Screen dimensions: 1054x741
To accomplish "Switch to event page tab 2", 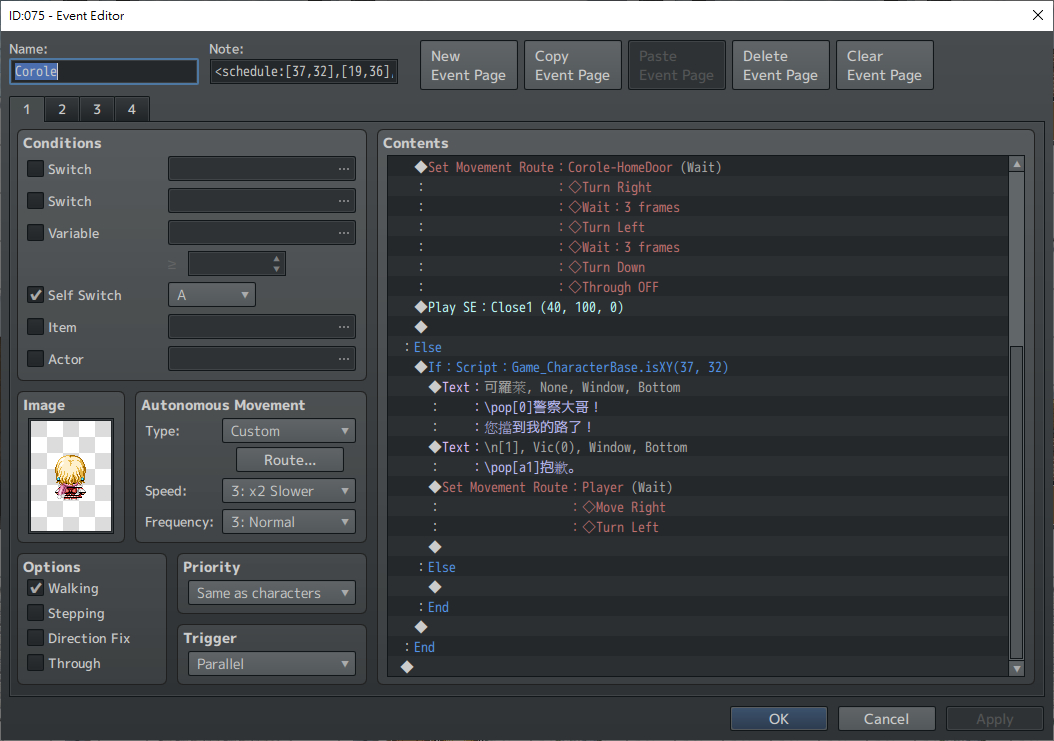I will 62,109.
